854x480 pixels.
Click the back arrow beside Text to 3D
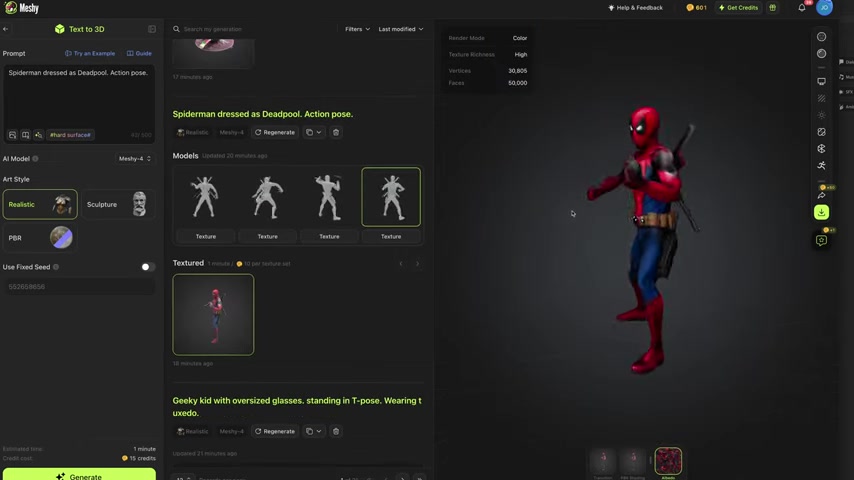point(6,29)
